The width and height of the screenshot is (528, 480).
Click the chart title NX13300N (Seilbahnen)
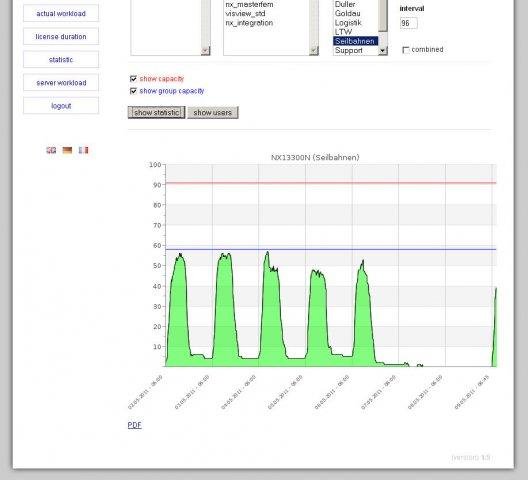click(315, 157)
